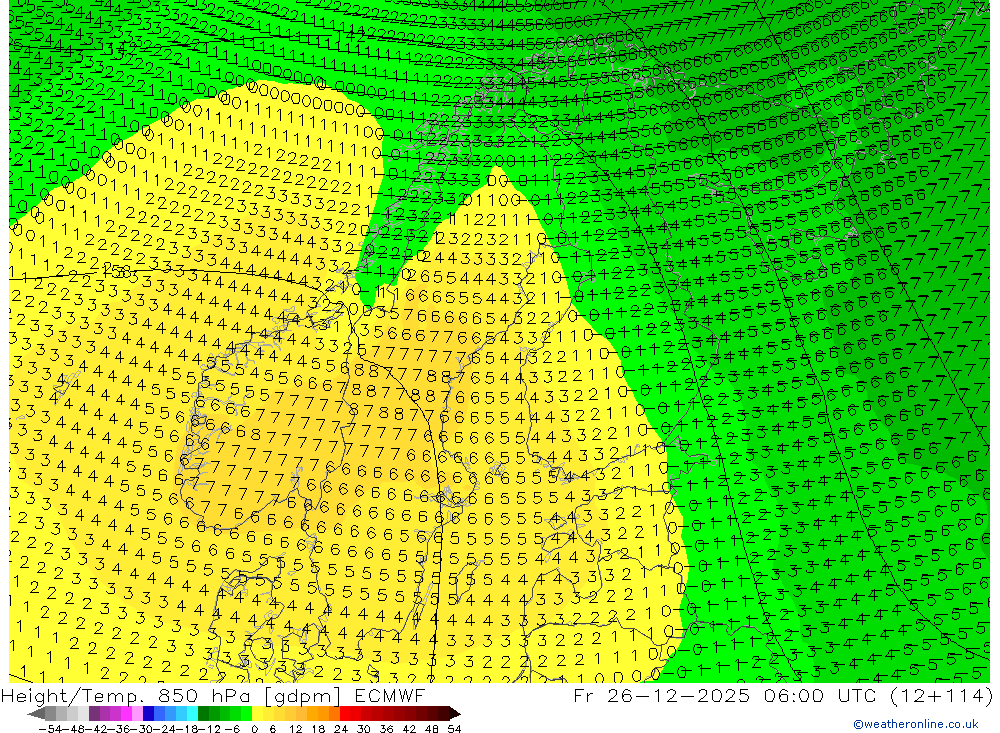The height and width of the screenshot is (733, 1000).
Task: Click the legend value 30
Action: tap(364, 729)
